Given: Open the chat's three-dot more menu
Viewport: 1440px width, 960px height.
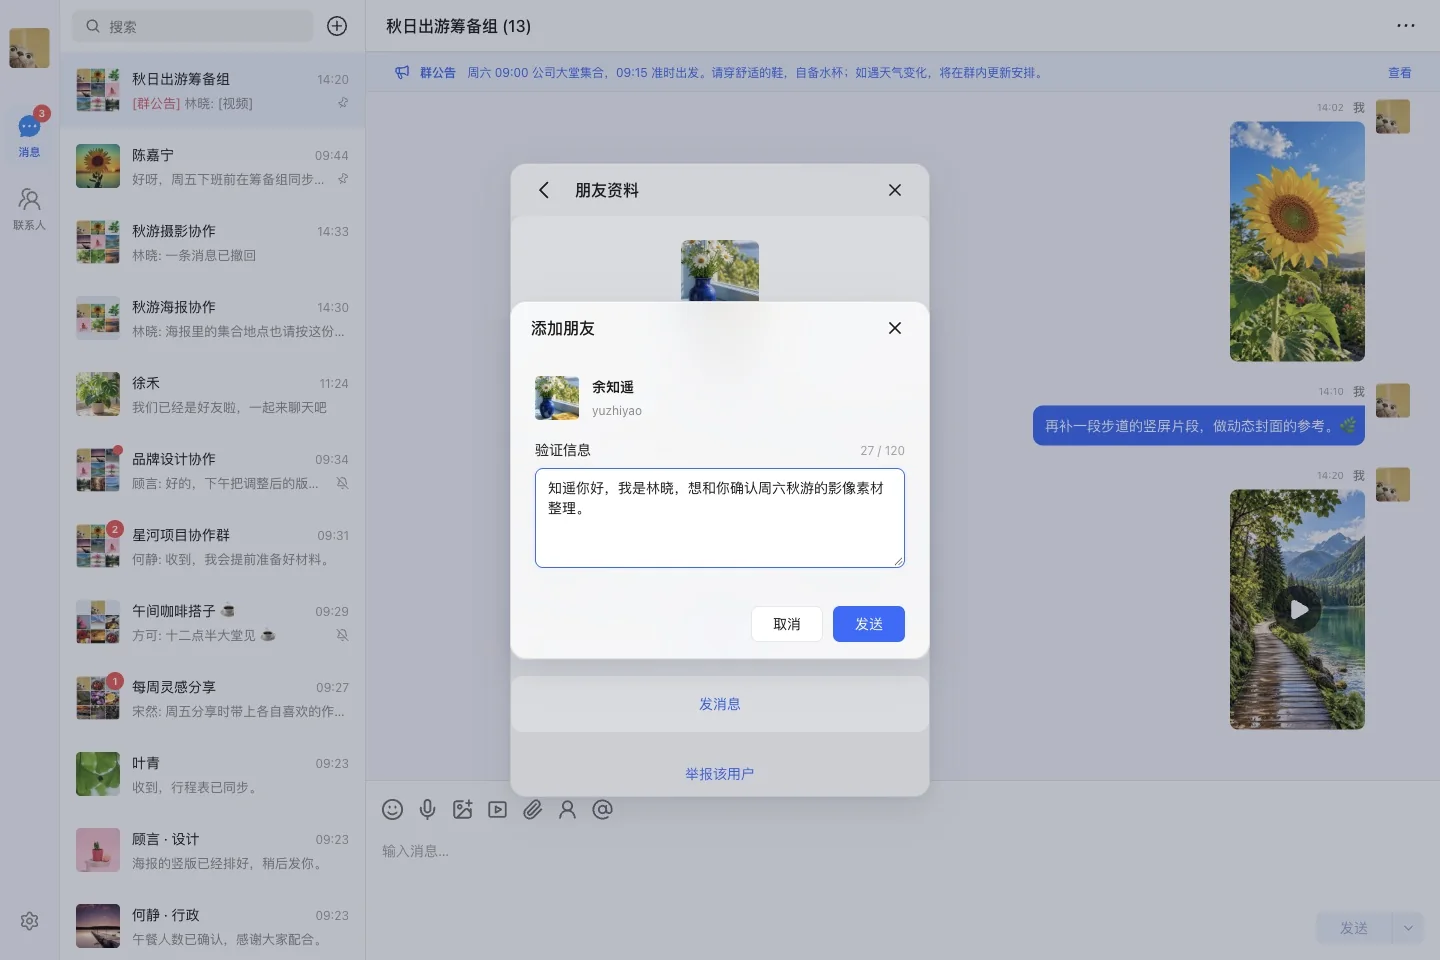Looking at the screenshot, I should 1406,26.
